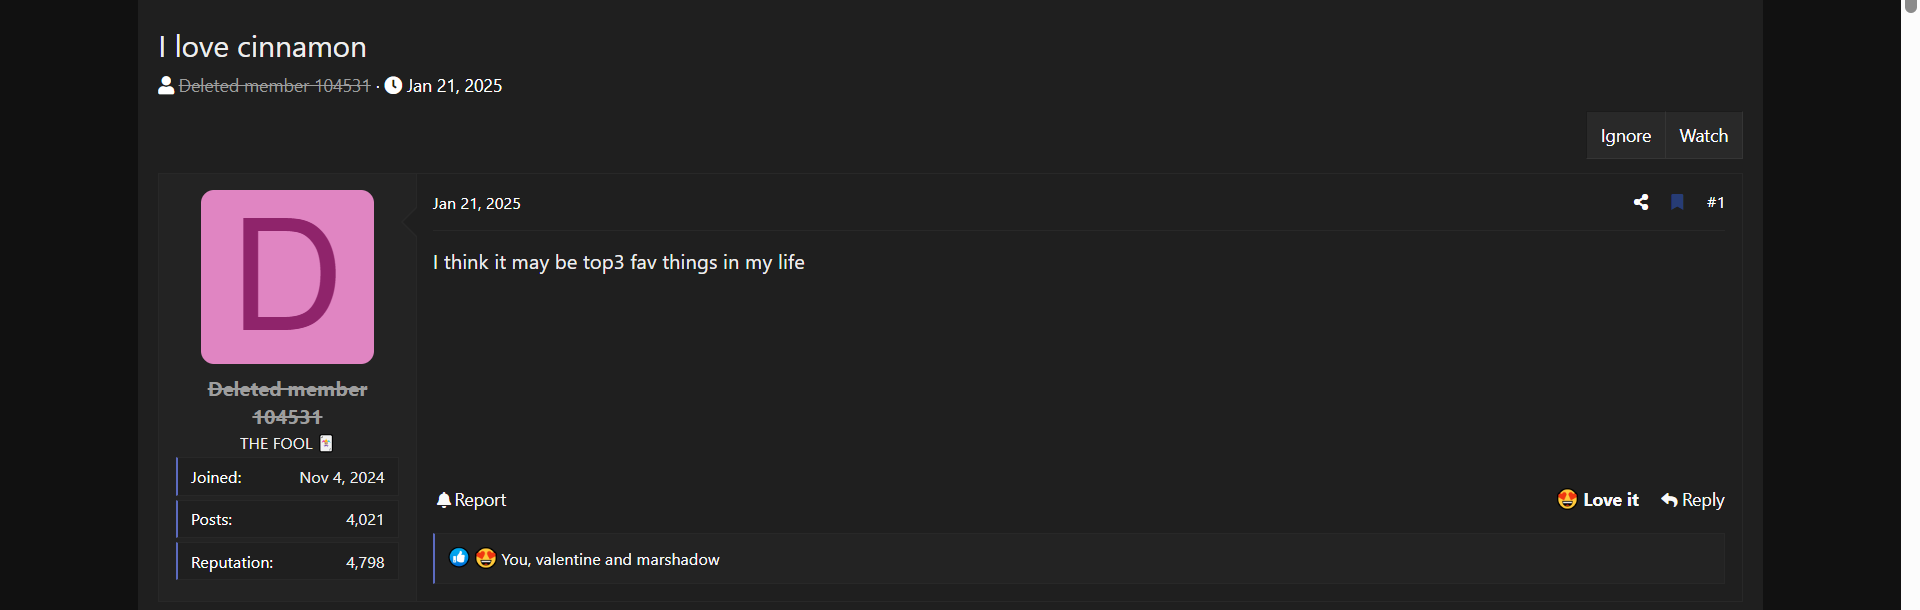Click the bell icon next to Report

pos(444,500)
